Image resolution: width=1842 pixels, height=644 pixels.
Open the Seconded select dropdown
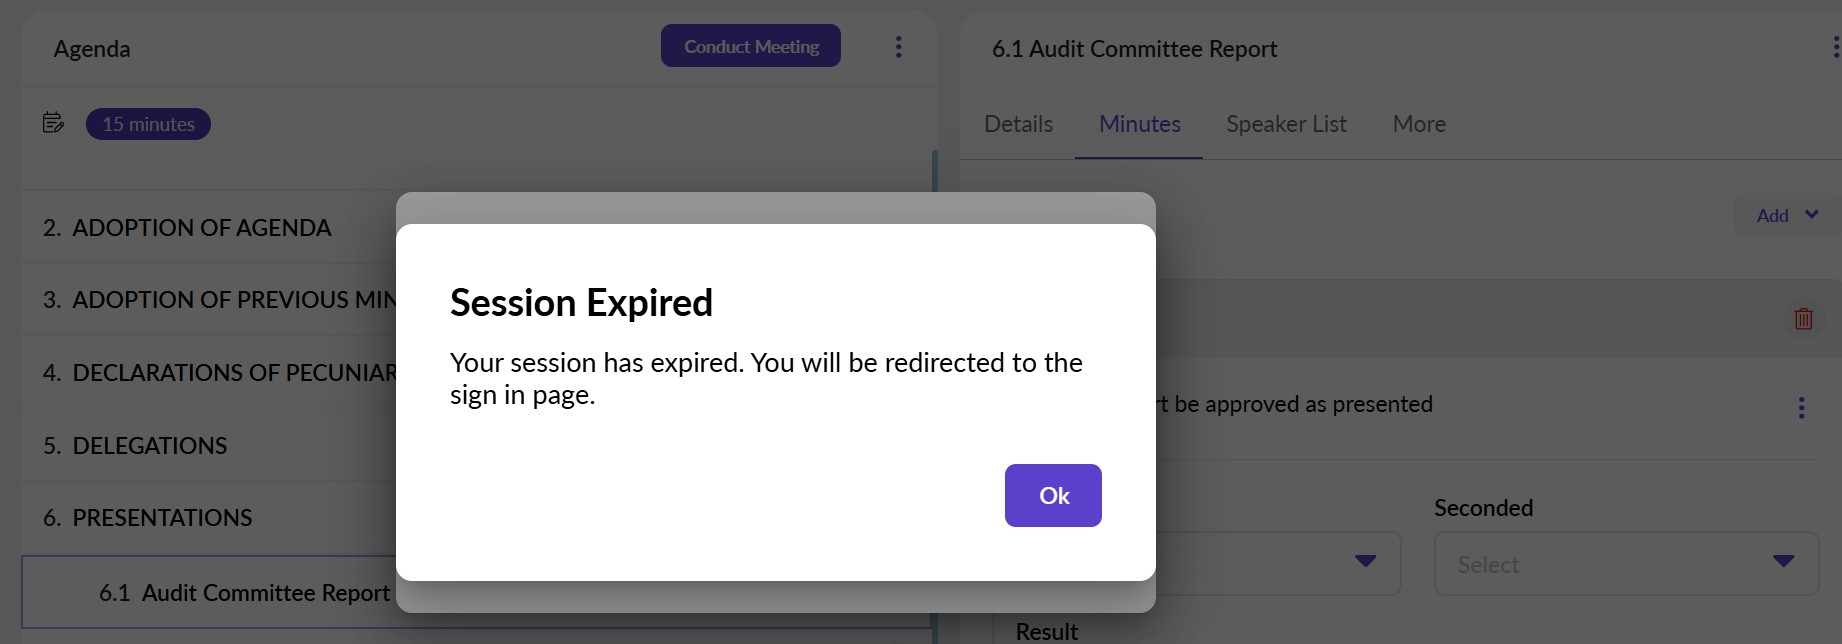pos(1625,564)
